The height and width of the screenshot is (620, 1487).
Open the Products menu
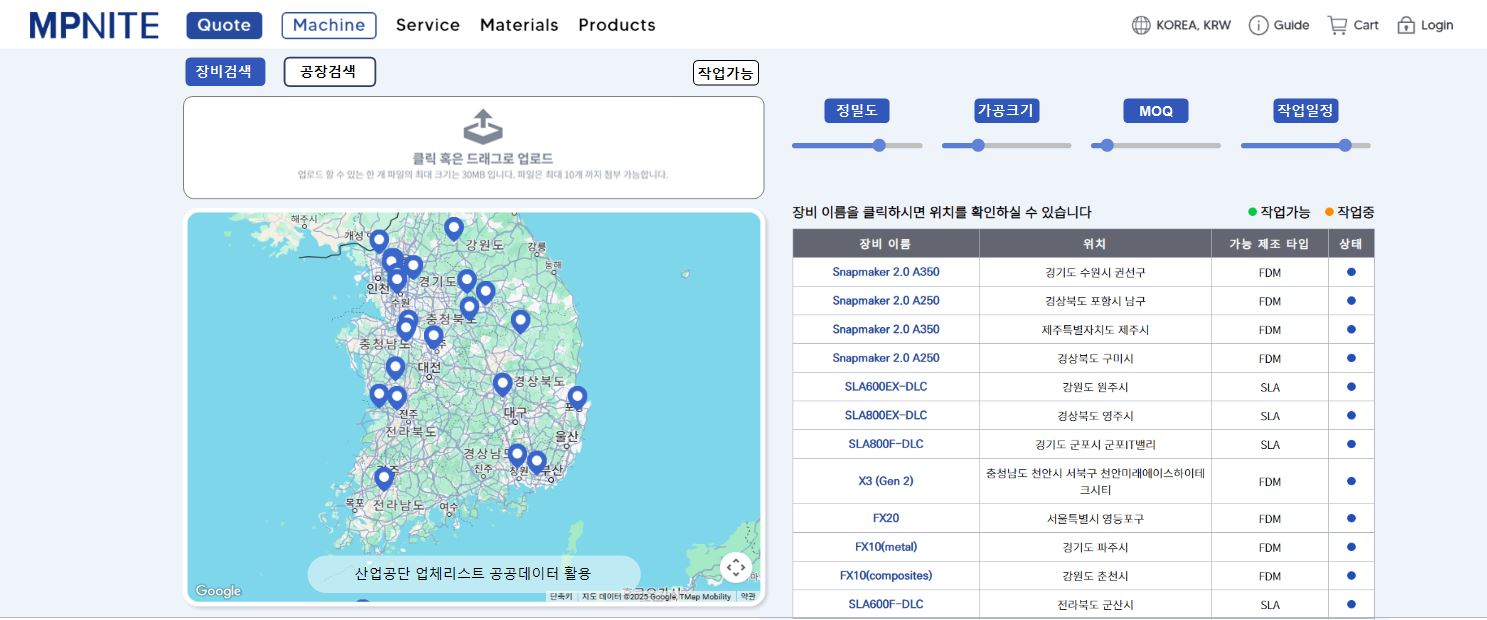pyautogui.click(x=617, y=25)
